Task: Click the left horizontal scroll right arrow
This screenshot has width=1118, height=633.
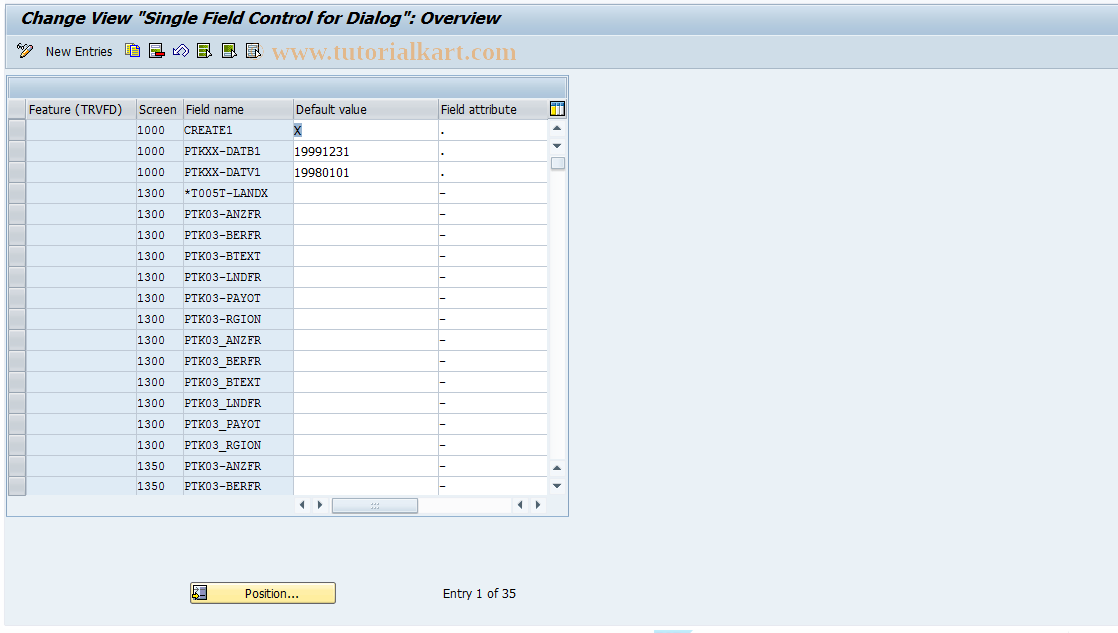Action: click(x=320, y=505)
